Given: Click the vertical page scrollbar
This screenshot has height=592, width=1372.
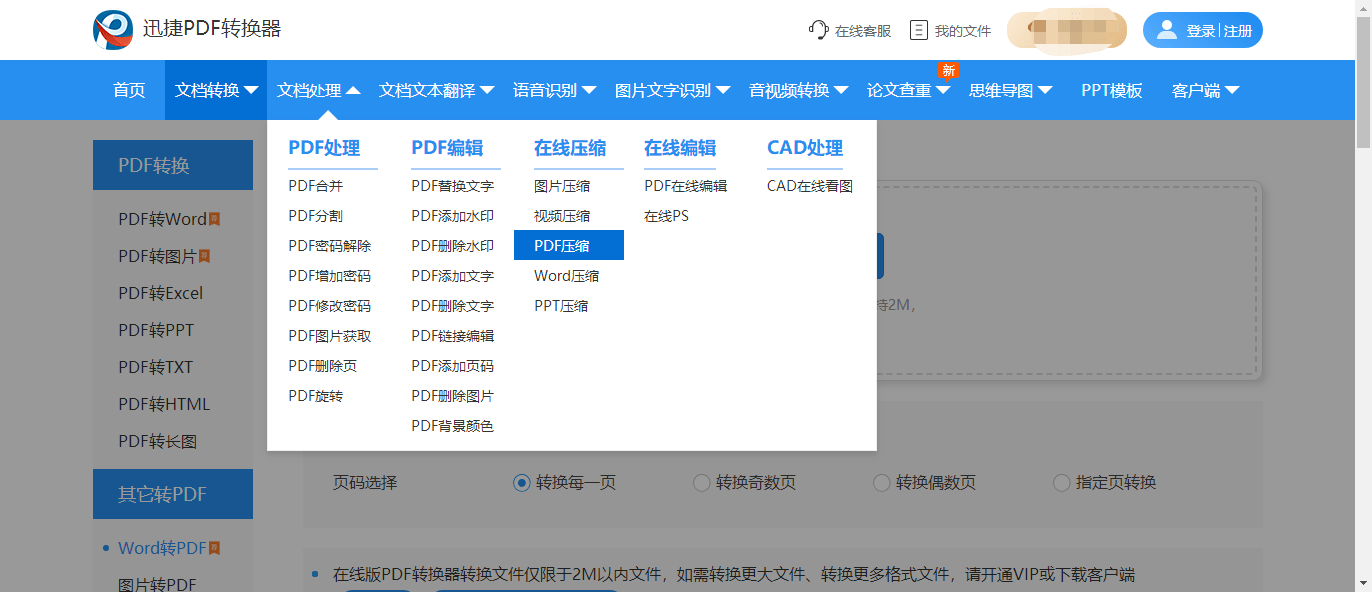Looking at the screenshot, I should pos(1363,296).
